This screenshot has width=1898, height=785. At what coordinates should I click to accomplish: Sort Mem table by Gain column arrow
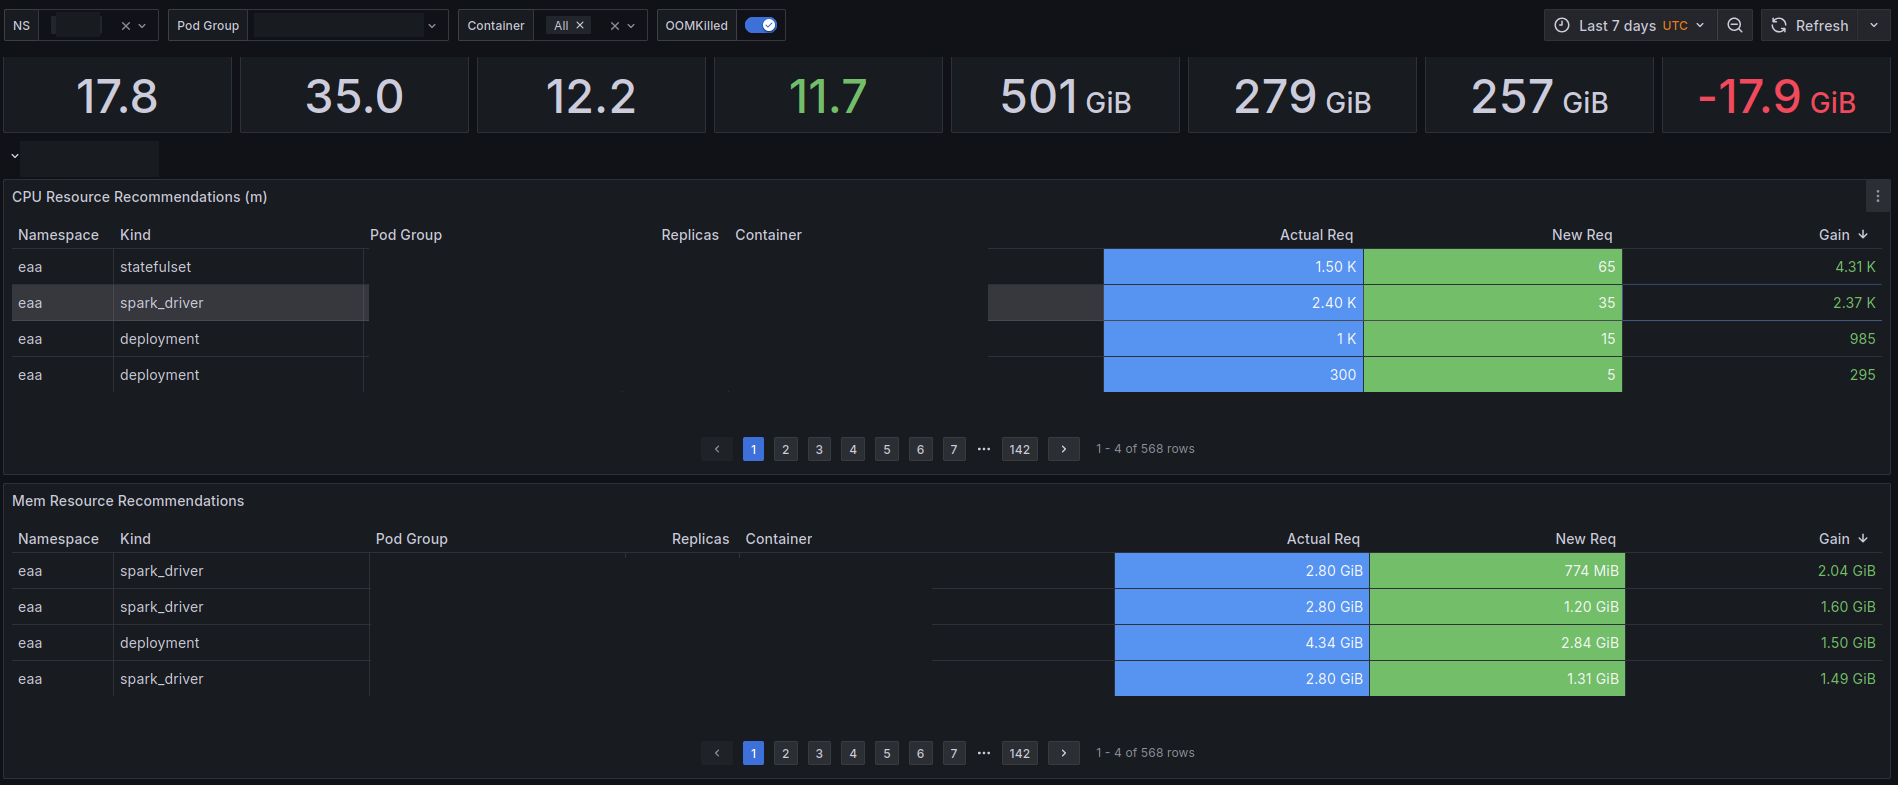1863,538
